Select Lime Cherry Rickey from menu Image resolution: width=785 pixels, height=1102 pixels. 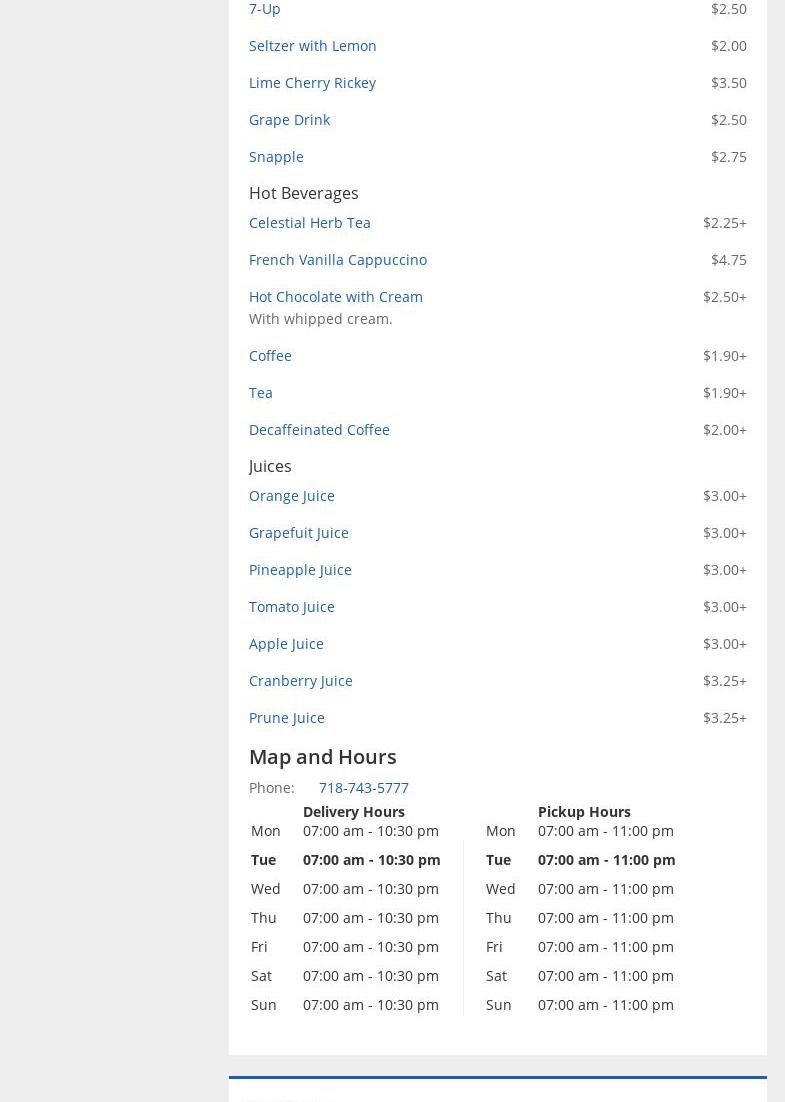312,83
